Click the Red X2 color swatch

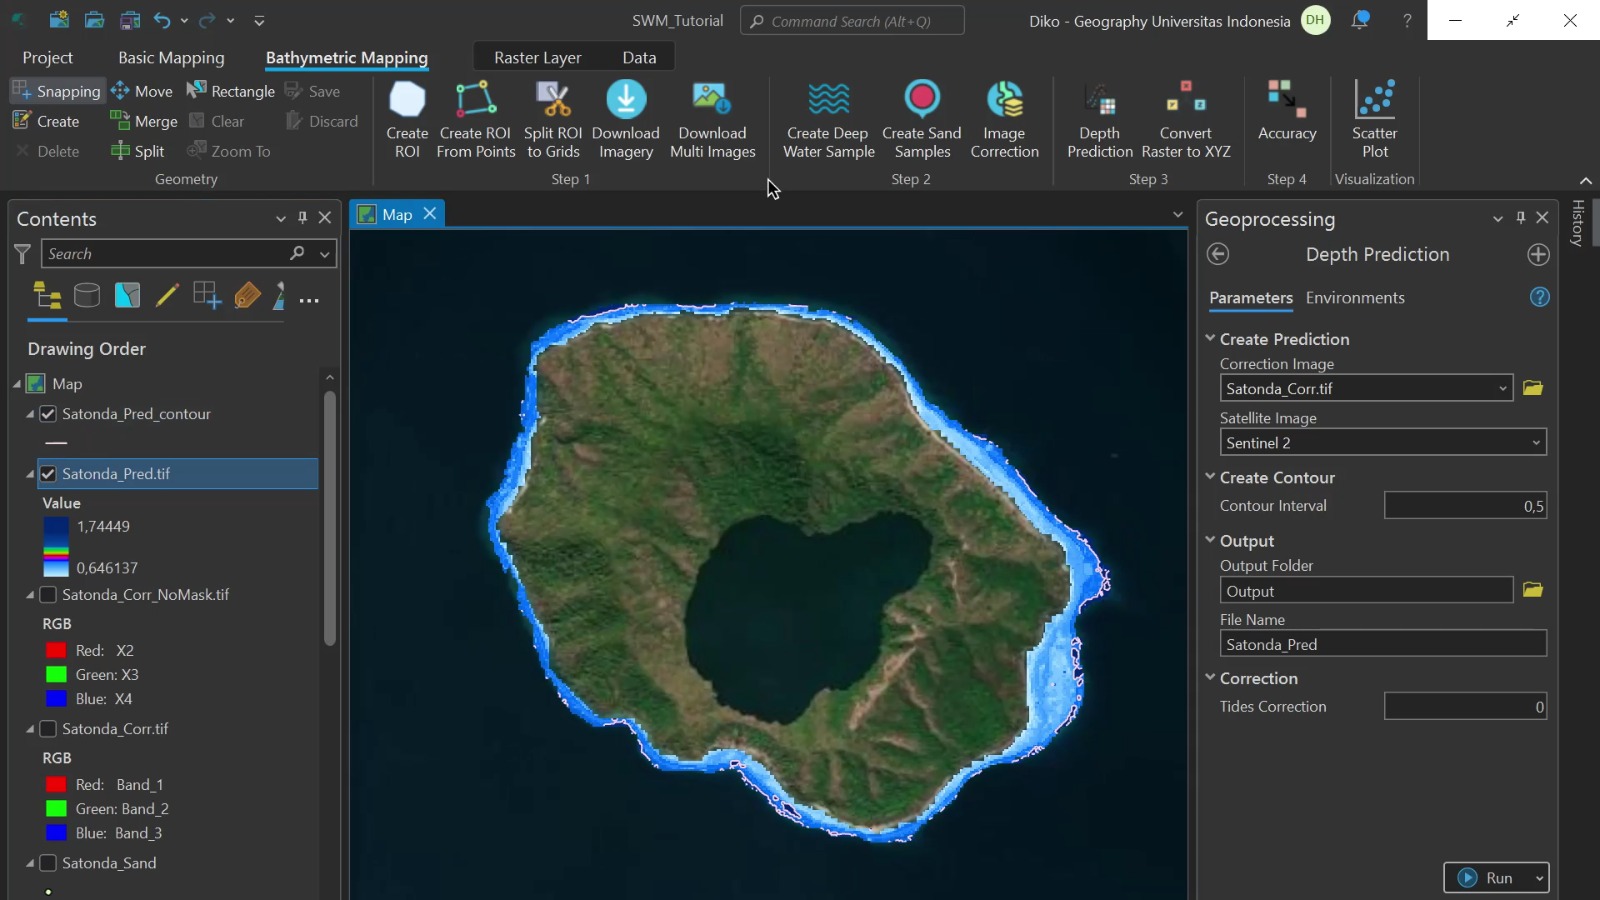pos(56,650)
